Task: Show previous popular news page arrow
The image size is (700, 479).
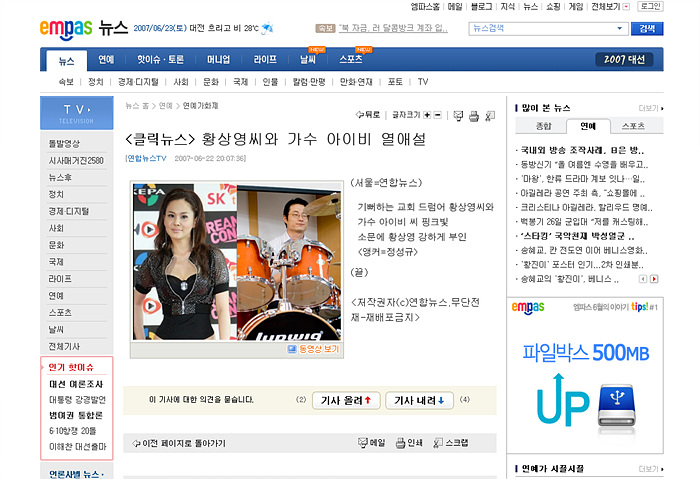Action: 643,279
